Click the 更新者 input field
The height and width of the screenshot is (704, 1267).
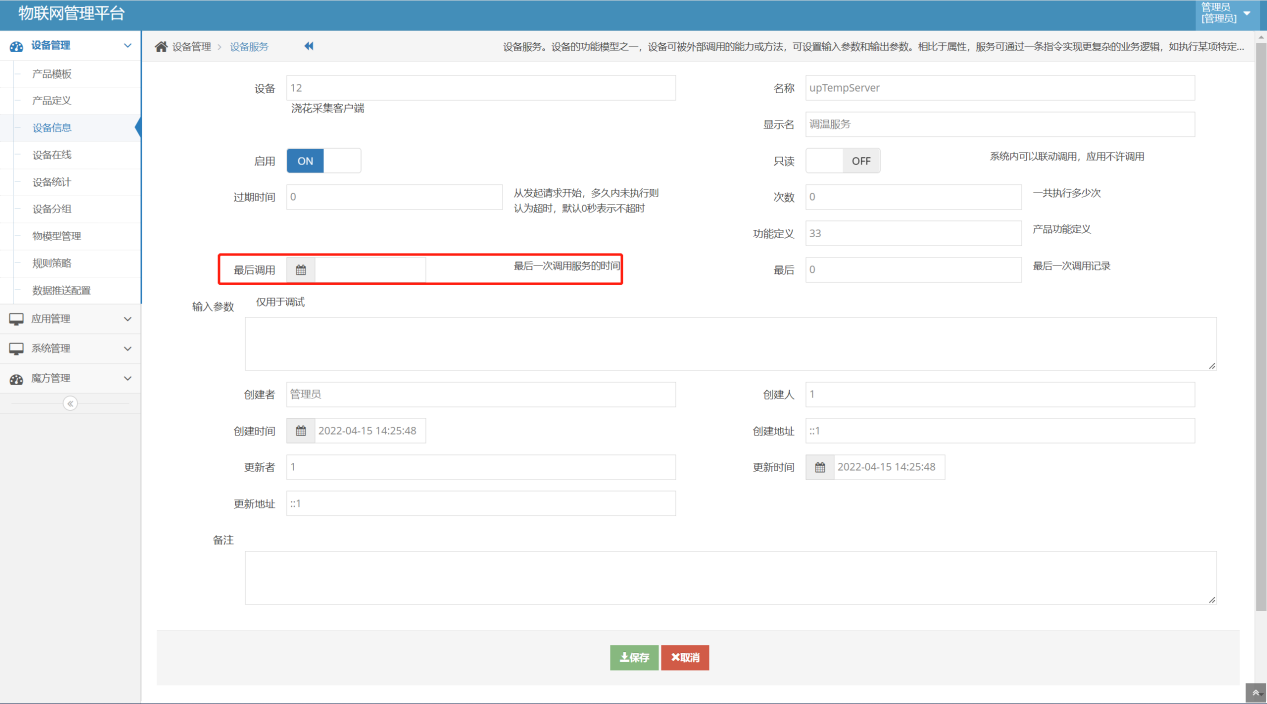tap(481, 467)
